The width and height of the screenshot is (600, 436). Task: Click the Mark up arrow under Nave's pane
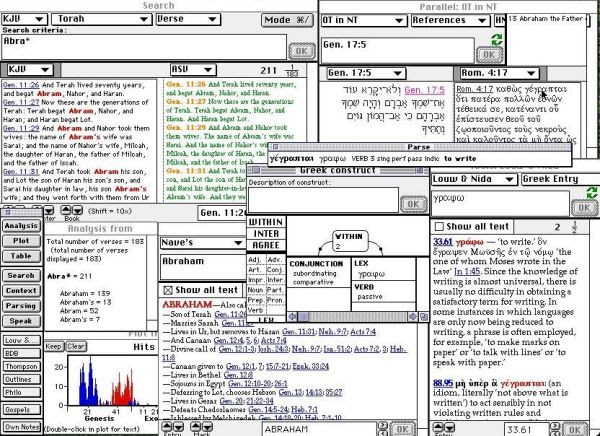196,426
